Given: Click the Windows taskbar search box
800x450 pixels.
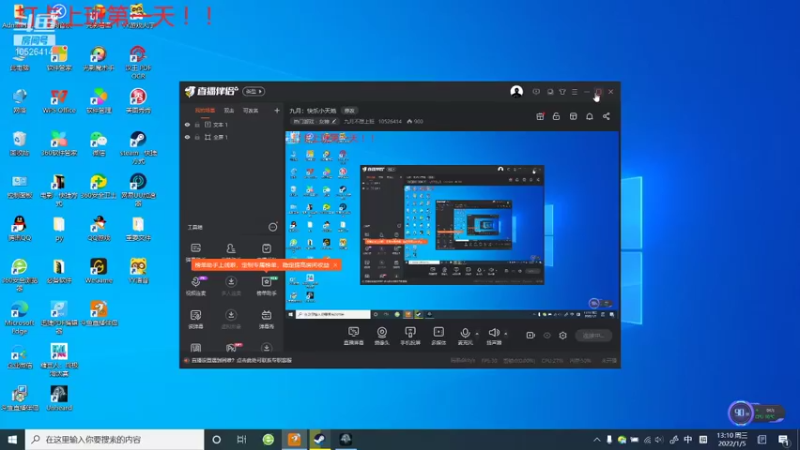Looking at the screenshot, I should [114, 439].
